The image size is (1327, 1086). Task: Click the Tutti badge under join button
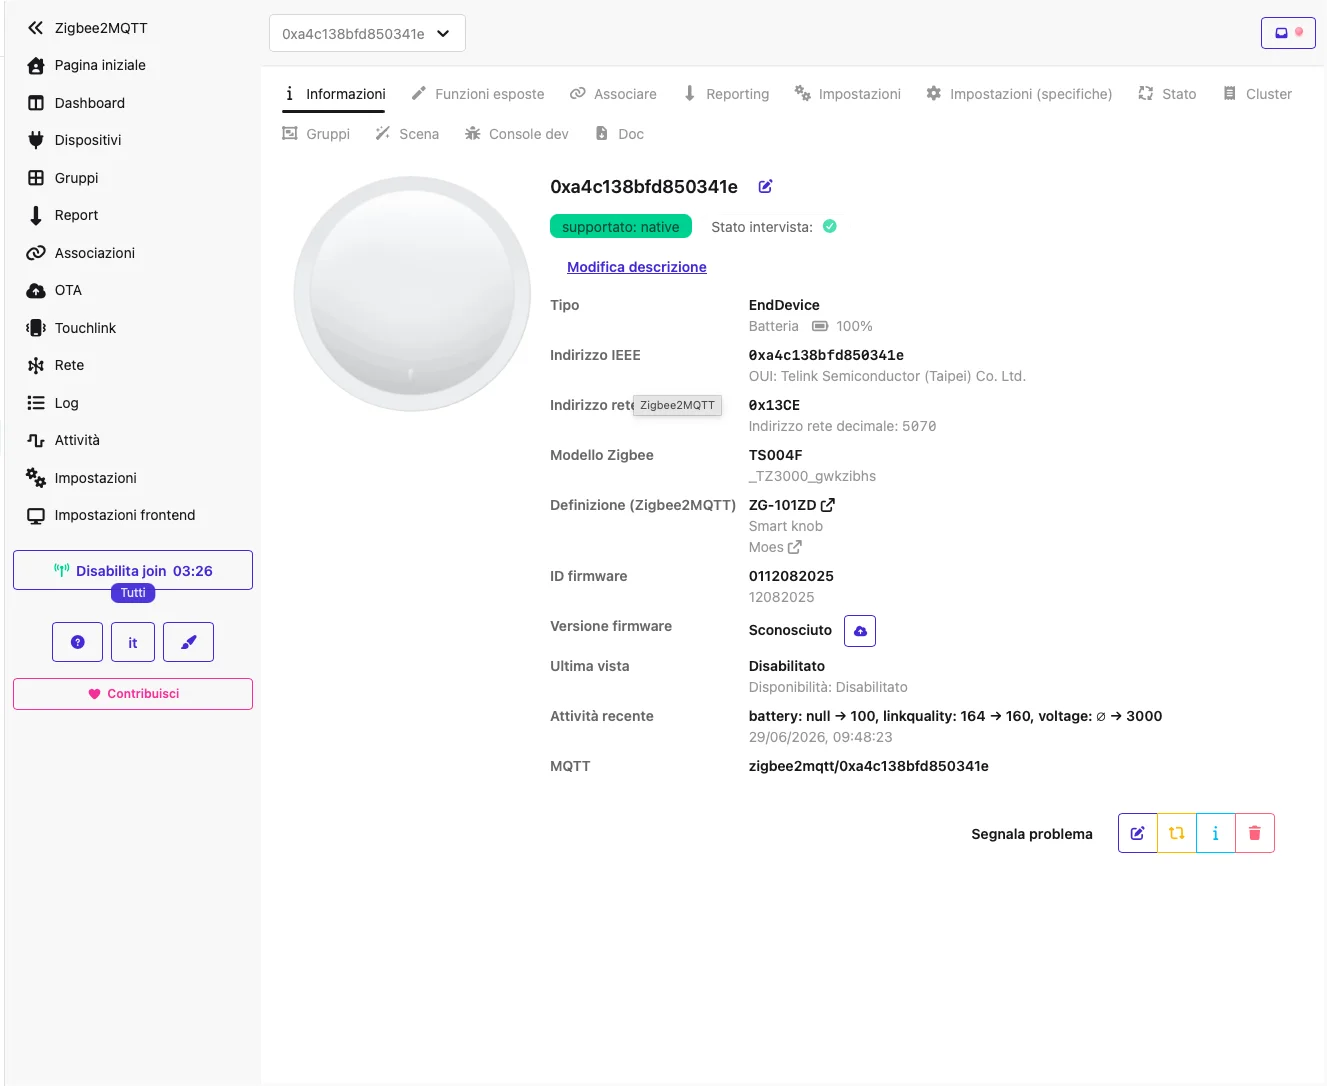(133, 593)
